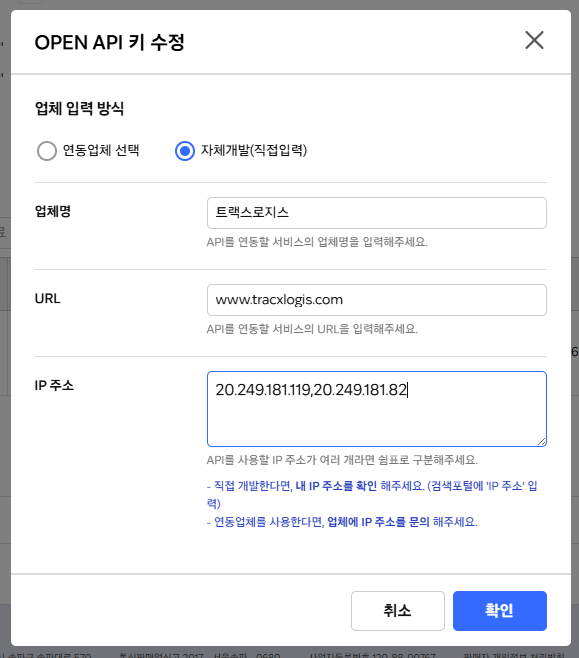Click the URL을 입력해주세요 helper text
Image resolution: width=579 pixels, height=658 pixels.
(x=312, y=329)
